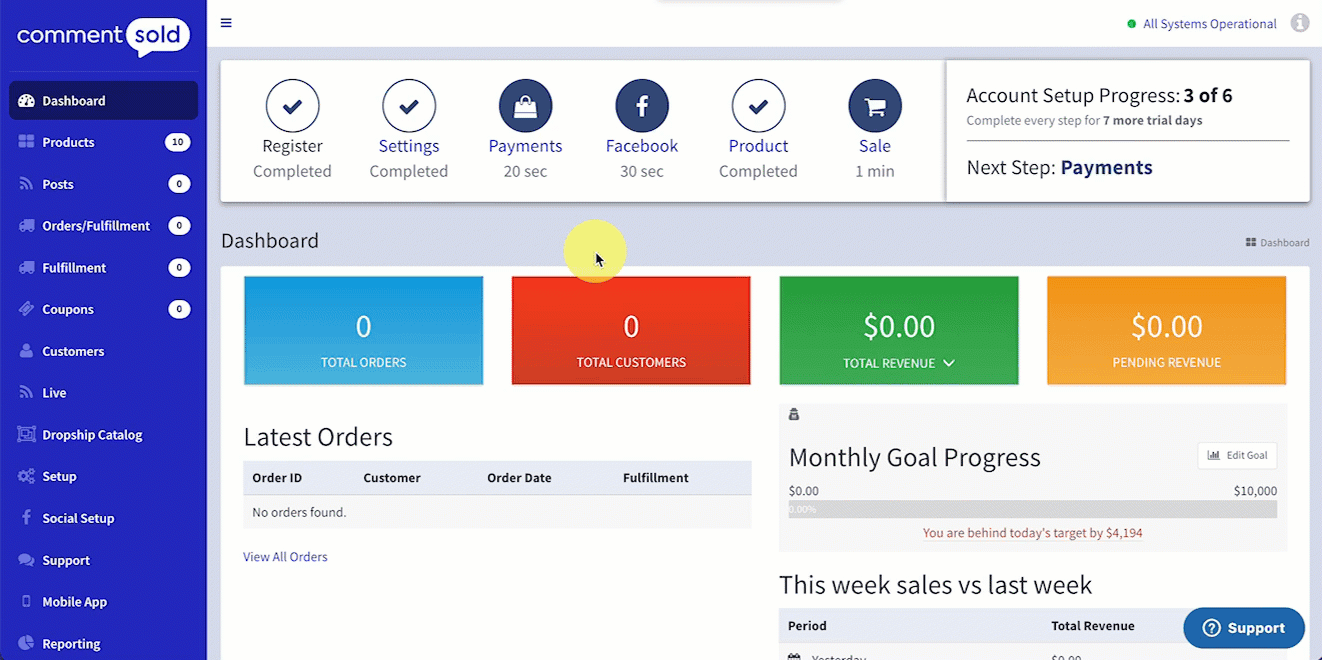Click the Payments shopping bag icon
Image resolution: width=1322 pixels, height=660 pixels.
[x=525, y=105]
